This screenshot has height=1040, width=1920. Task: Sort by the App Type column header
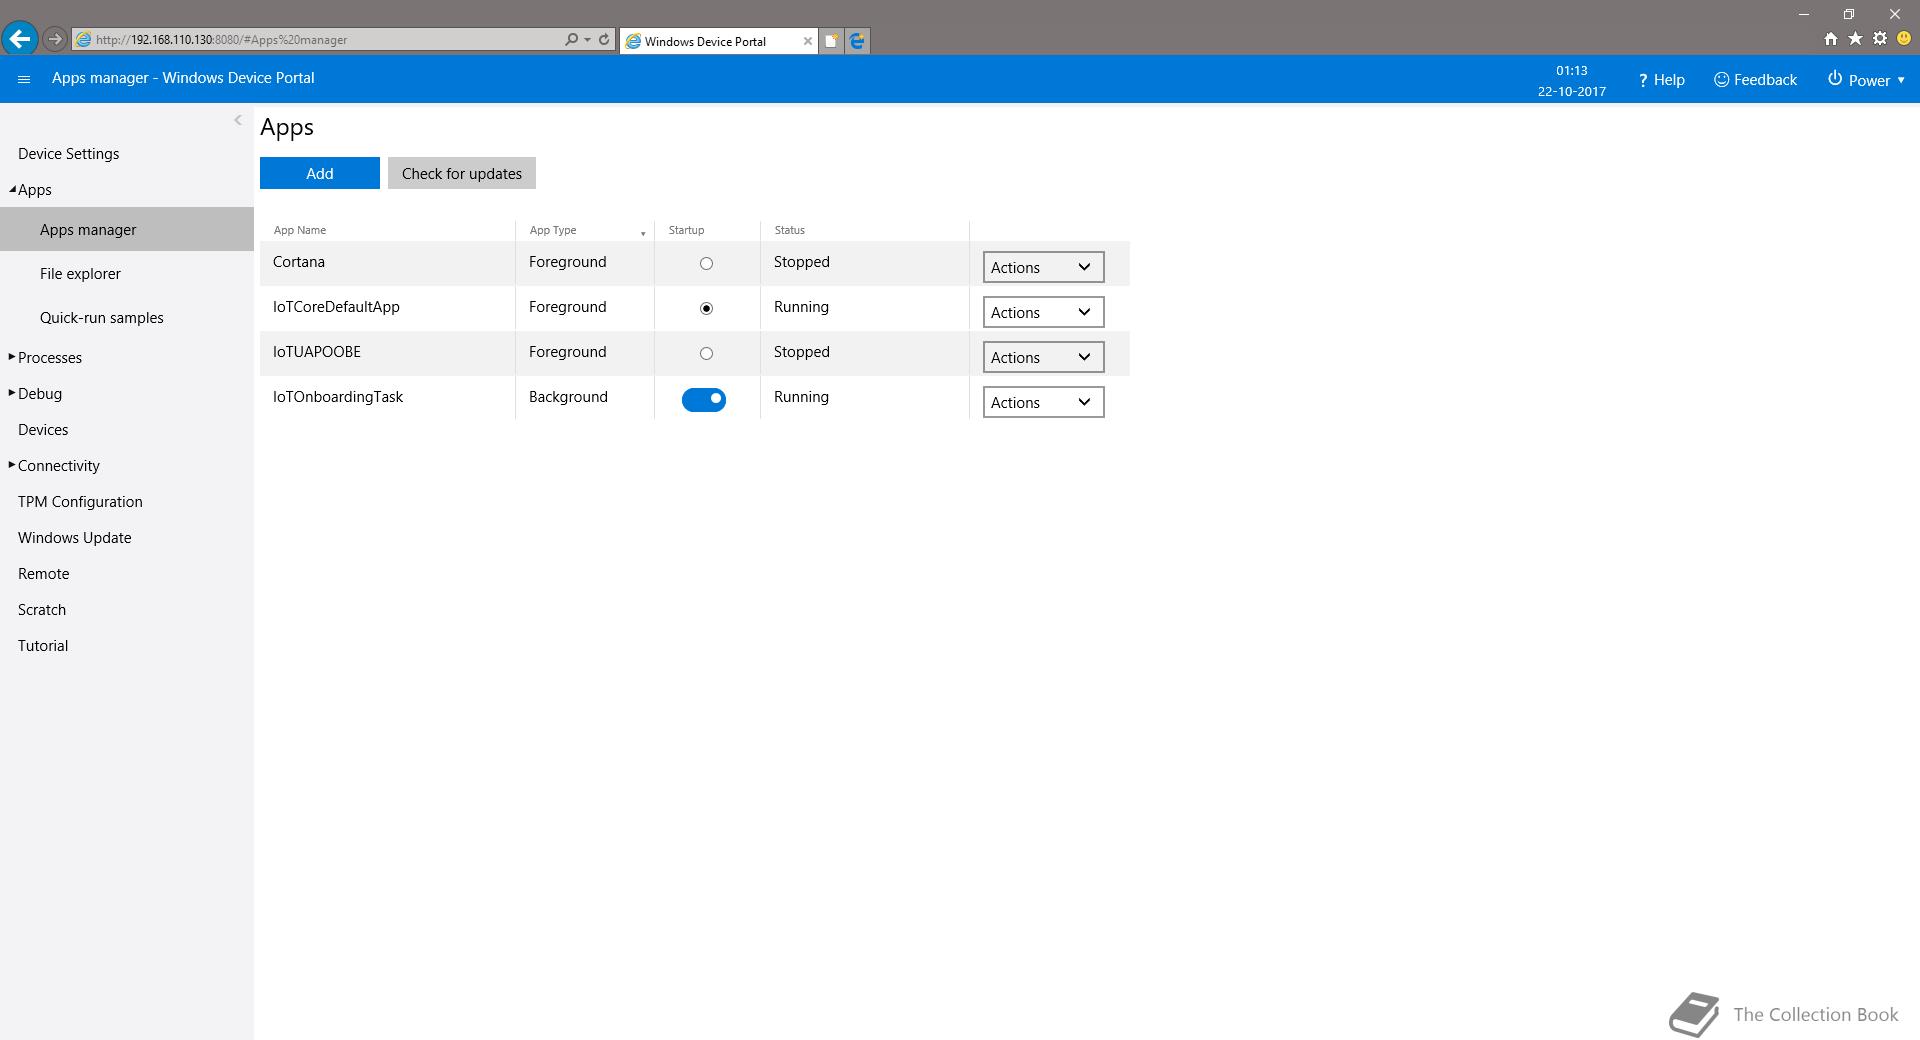point(553,230)
